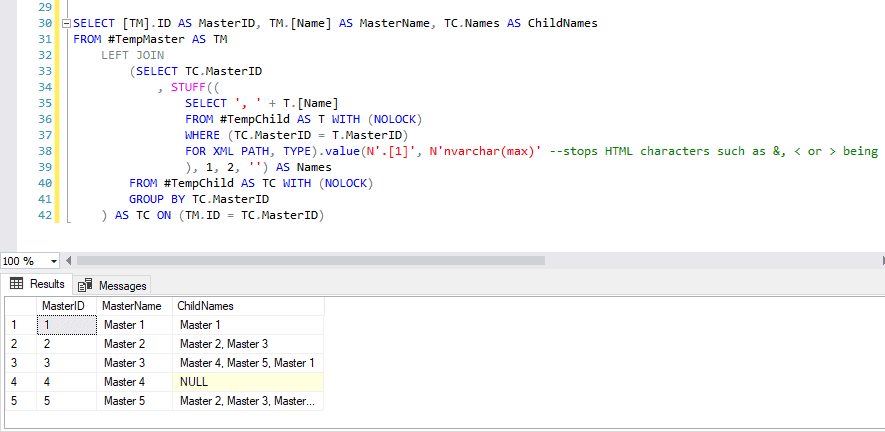Click line number 38 in the gutter
The height and width of the screenshot is (432, 885).
[46, 151]
